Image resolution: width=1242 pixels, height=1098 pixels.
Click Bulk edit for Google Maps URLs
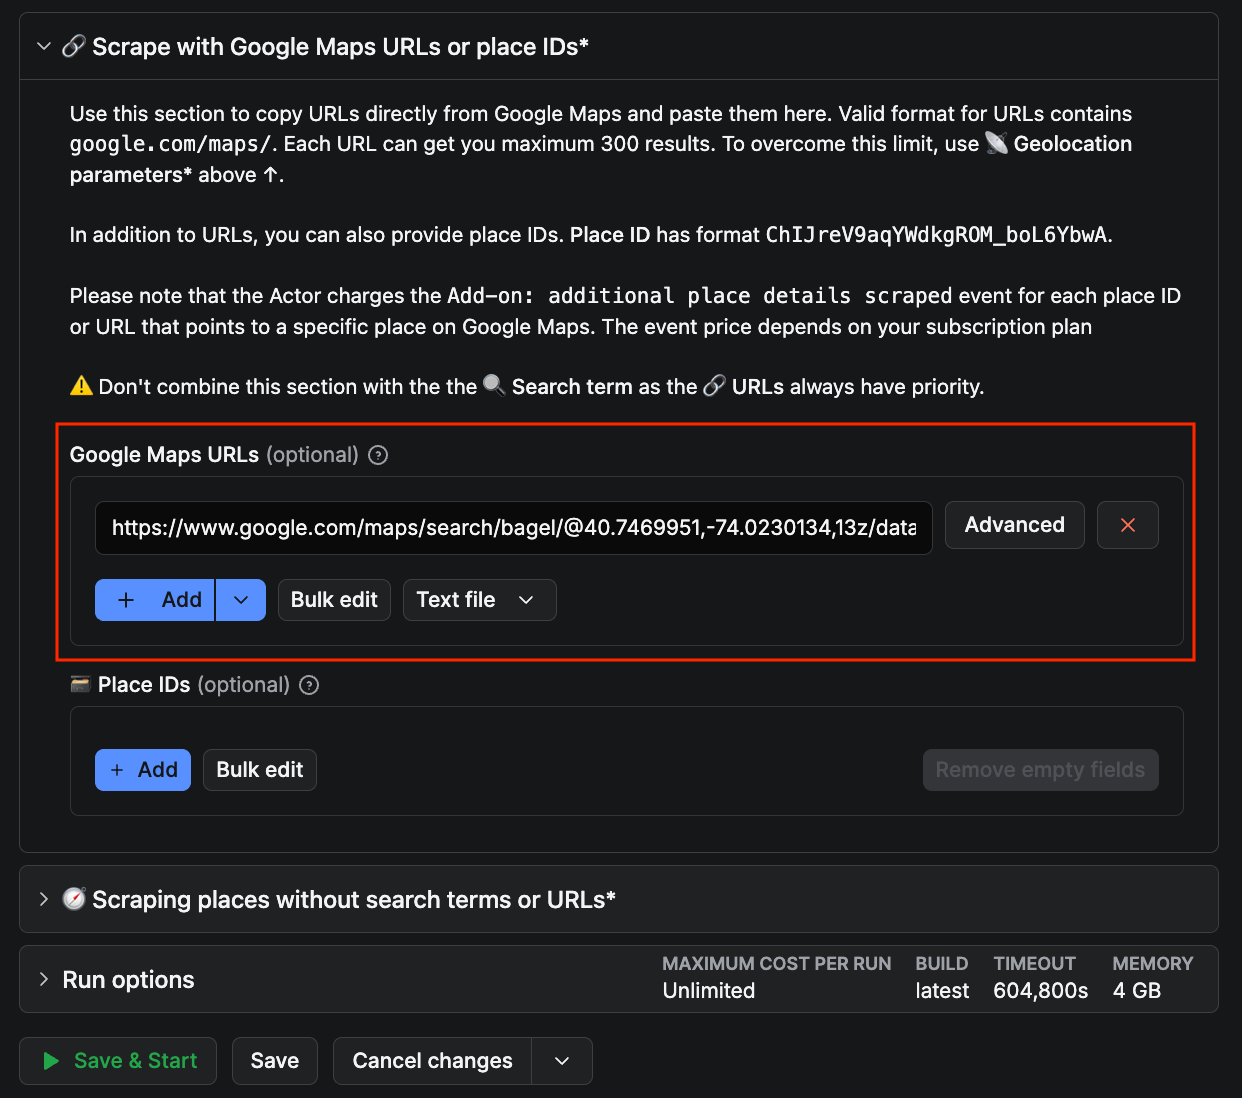click(x=334, y=600)
